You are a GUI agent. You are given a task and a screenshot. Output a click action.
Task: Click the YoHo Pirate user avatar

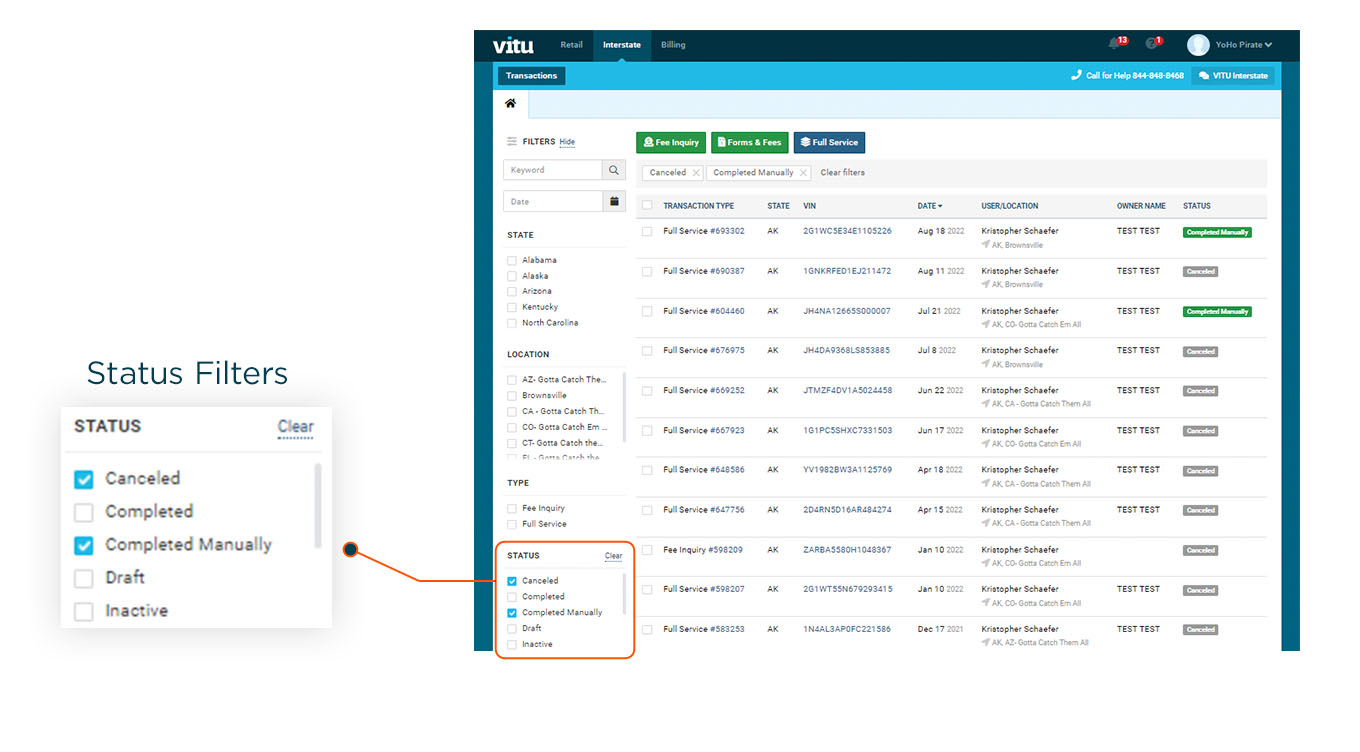[x=1198, y=45]
